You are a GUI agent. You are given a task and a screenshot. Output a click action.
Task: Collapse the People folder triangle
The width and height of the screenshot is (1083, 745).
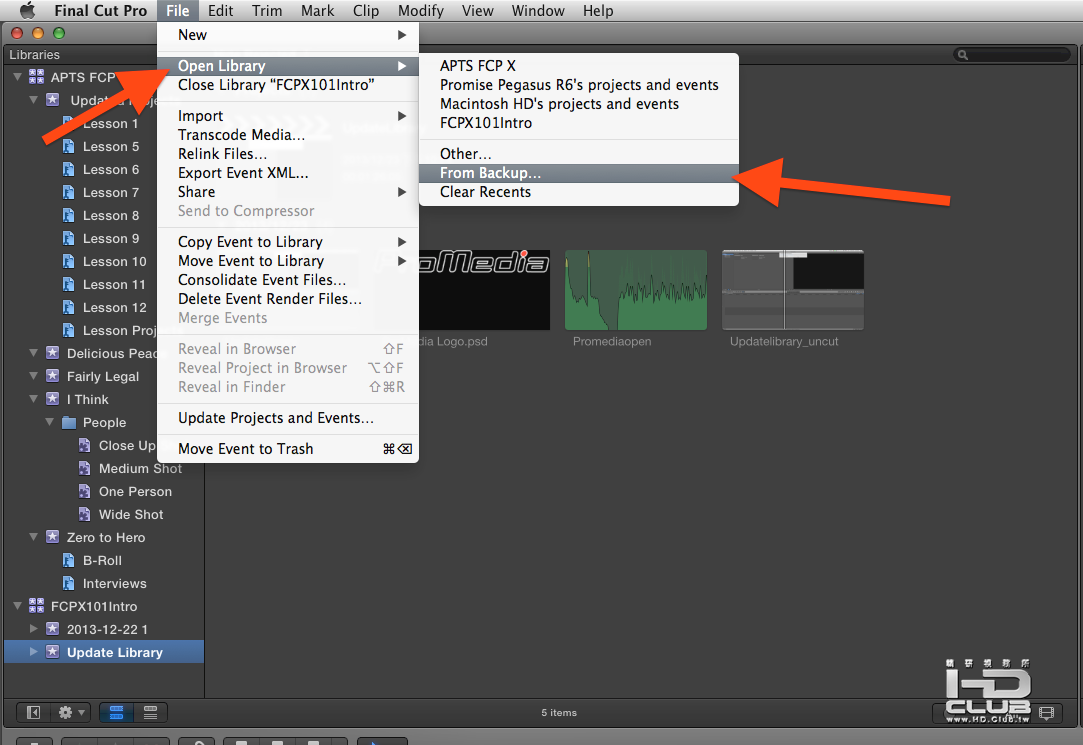click(x=50, y=421)
